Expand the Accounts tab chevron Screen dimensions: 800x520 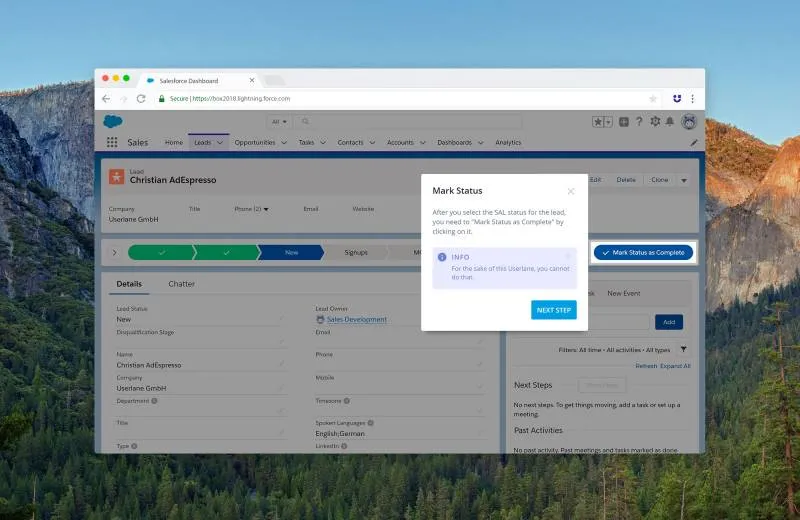tap(422, 143)
